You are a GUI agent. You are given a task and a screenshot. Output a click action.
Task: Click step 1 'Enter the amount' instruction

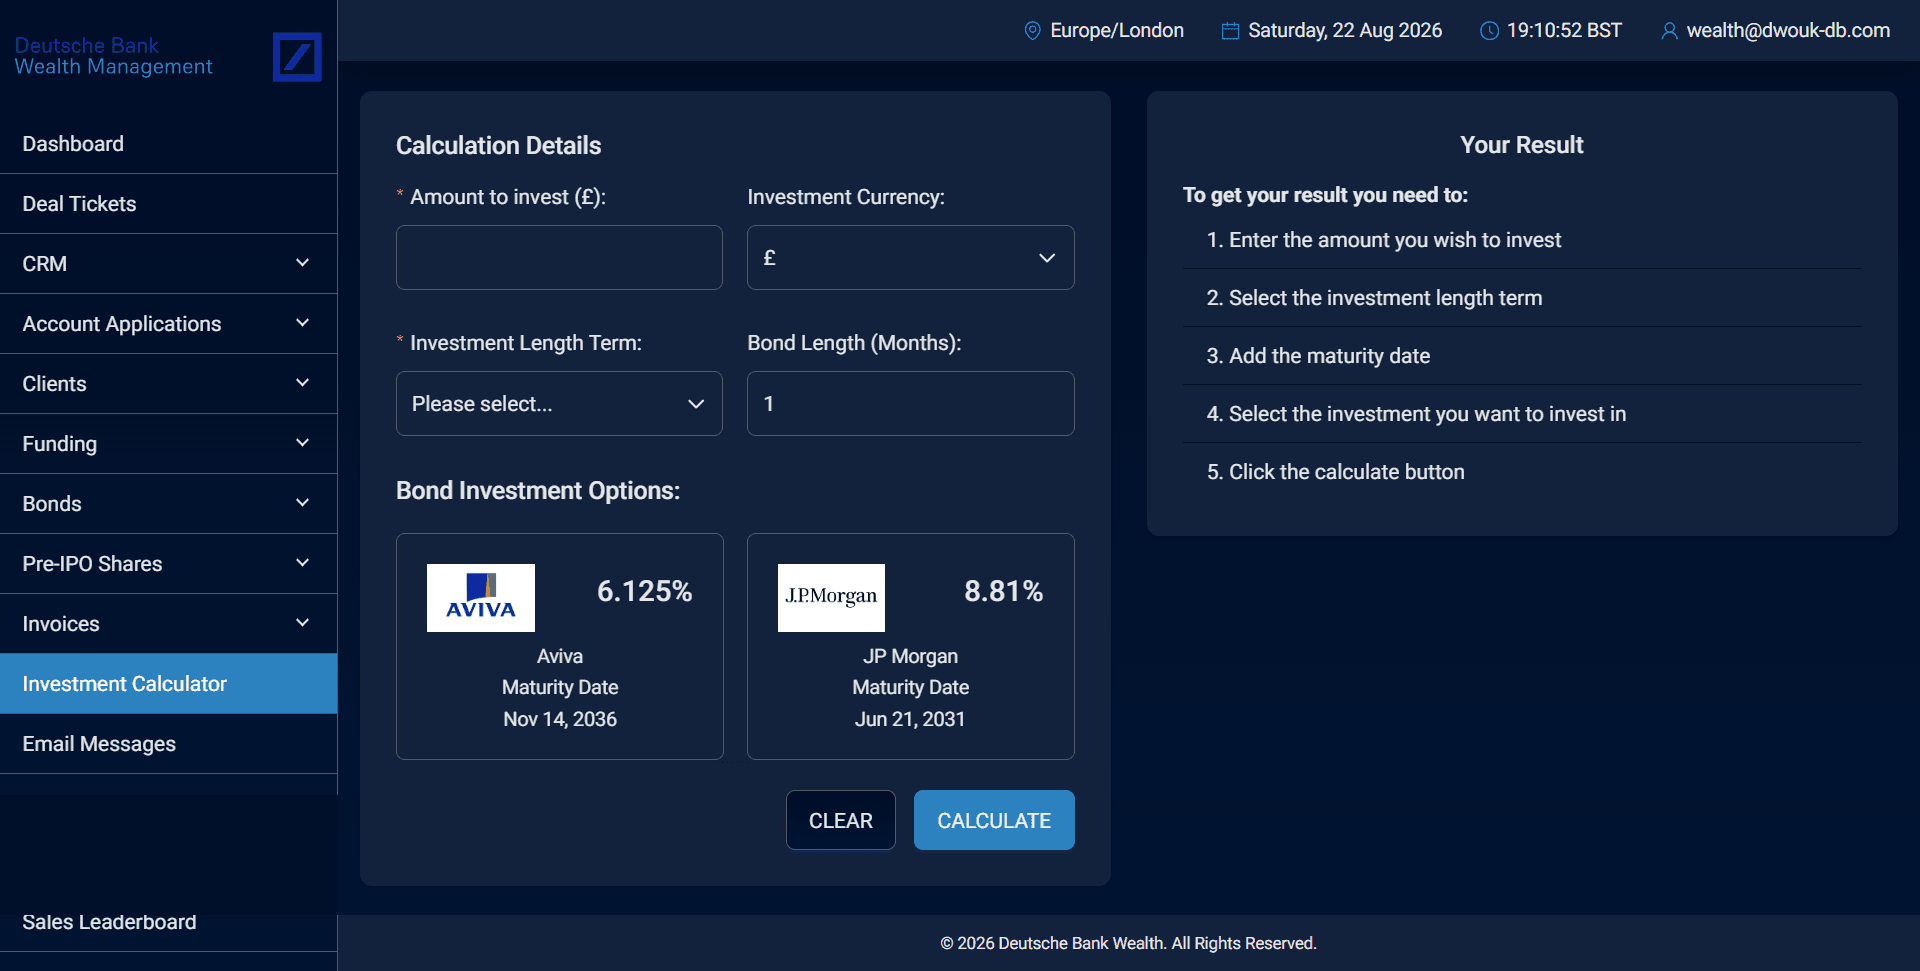(1384, 240)
